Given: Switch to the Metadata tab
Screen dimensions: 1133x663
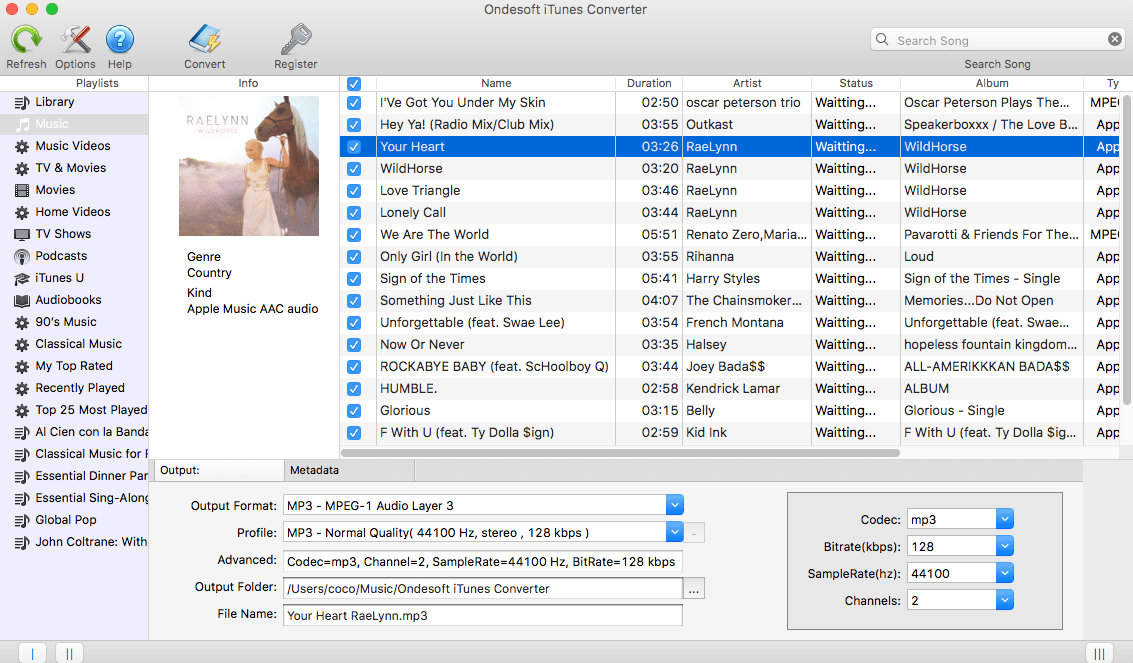Looking at the screenshot, I should click(x=348, y=469).
